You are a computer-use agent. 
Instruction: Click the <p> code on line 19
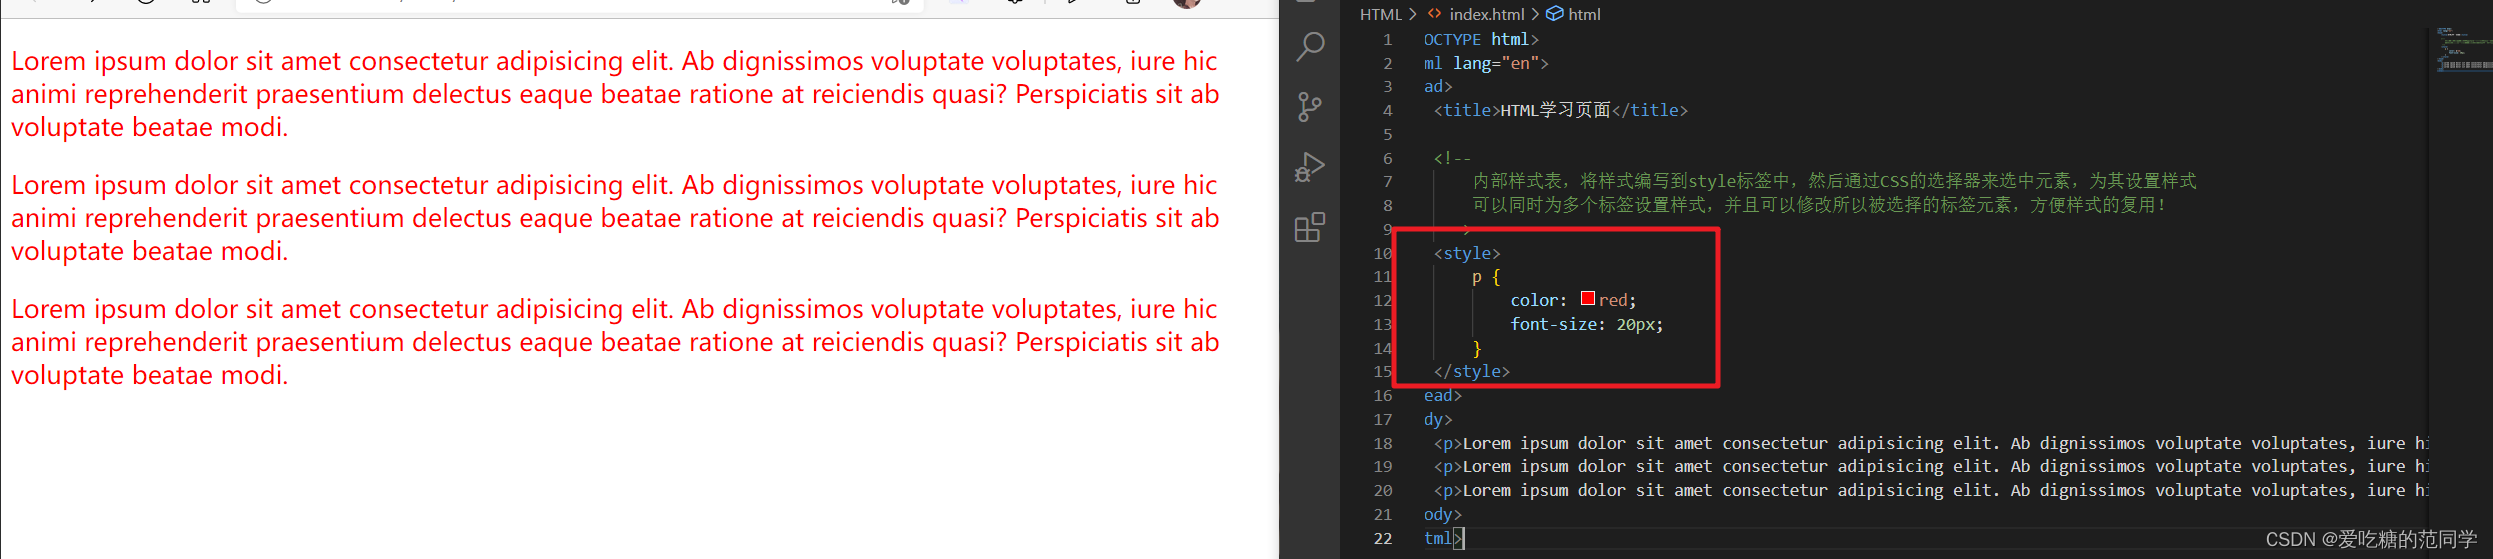tap(1930, 466)
